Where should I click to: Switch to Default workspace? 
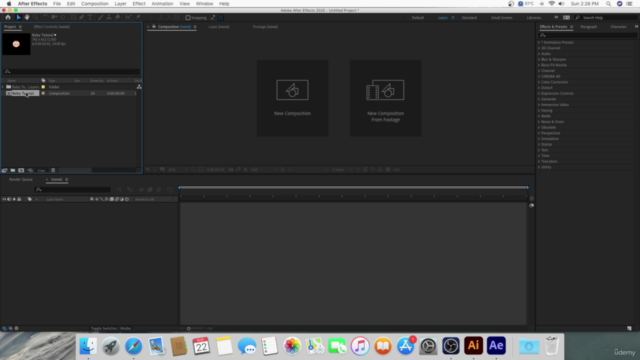pos(418,18)
